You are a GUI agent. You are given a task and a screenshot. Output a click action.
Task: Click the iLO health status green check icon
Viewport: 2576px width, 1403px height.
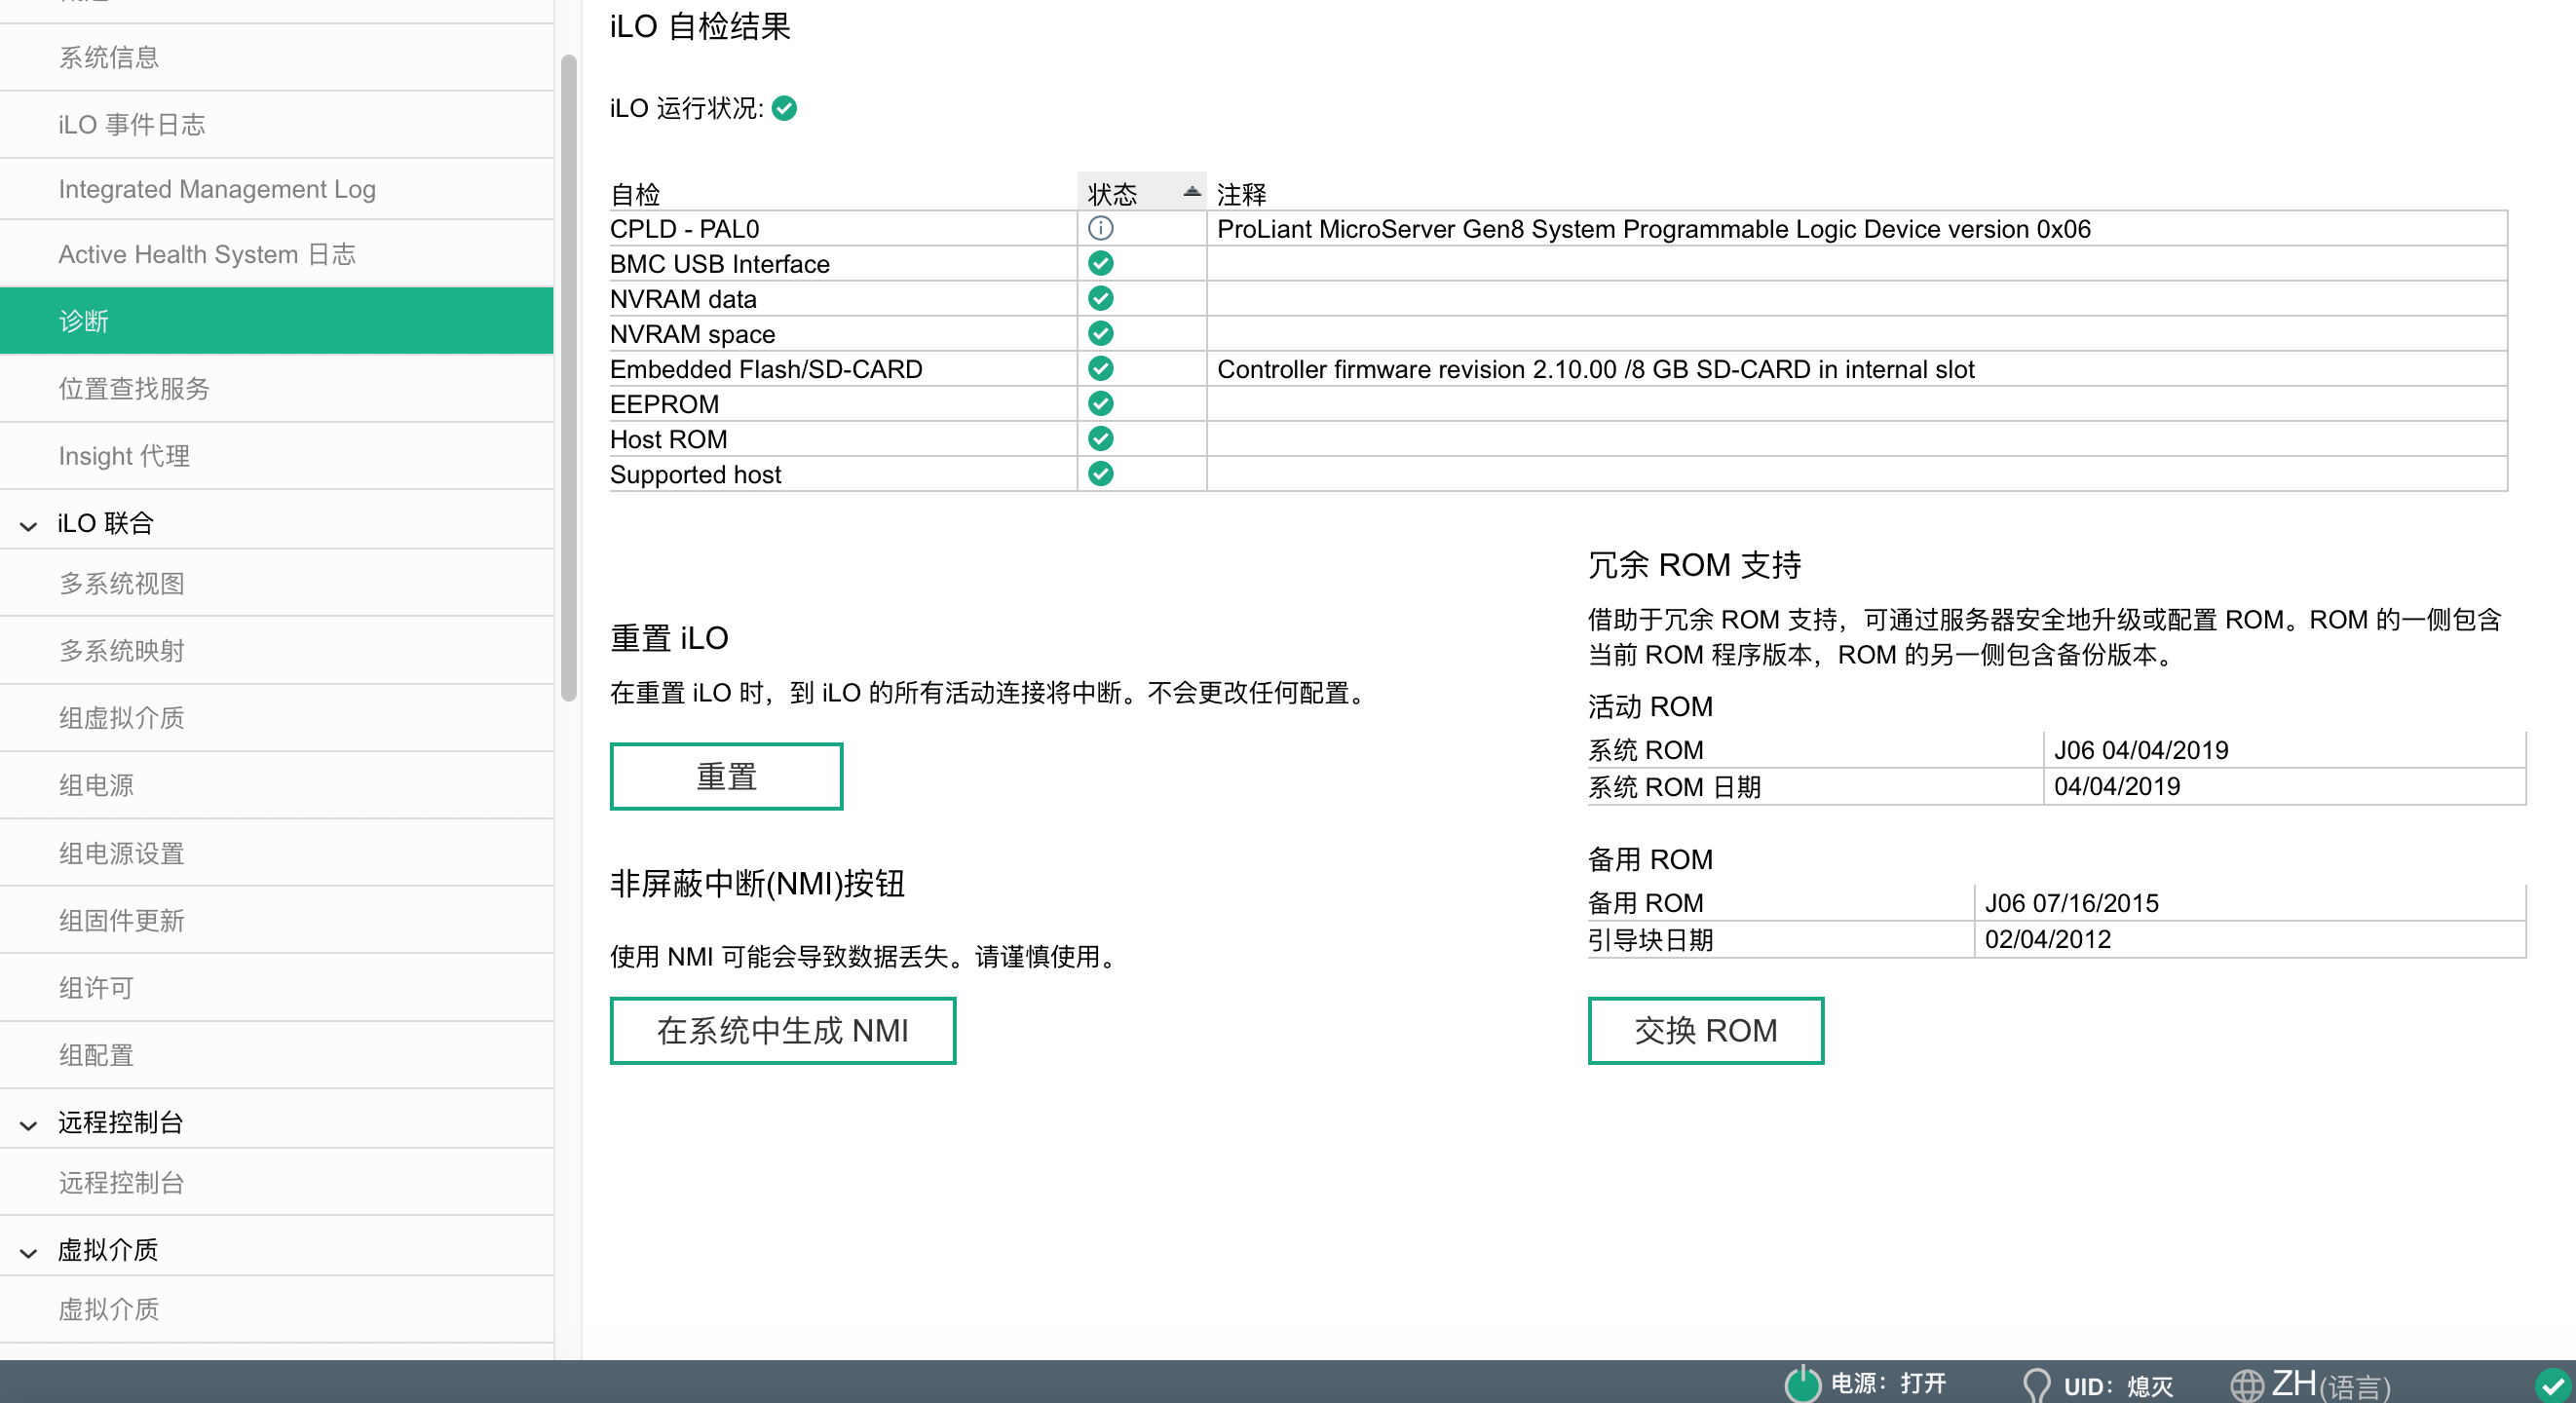click(785, 108)
